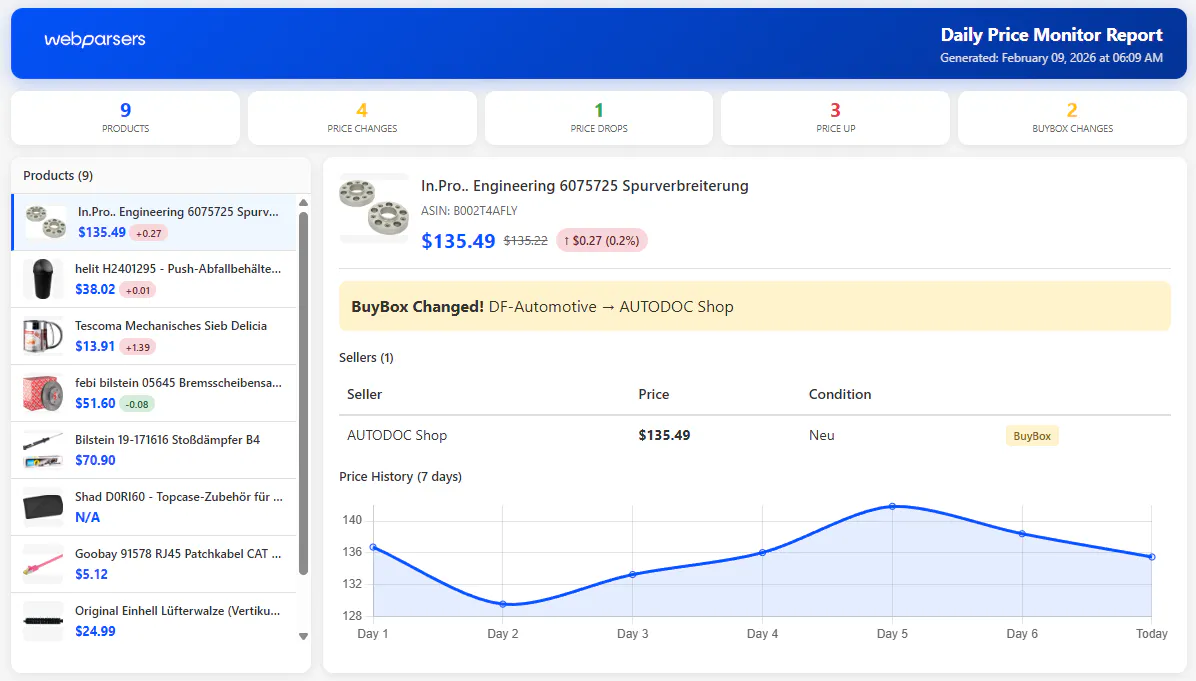Open the BuyBox Changes summary card
The width and height of the screenshot is (1196, 681).
(1072, 118)
